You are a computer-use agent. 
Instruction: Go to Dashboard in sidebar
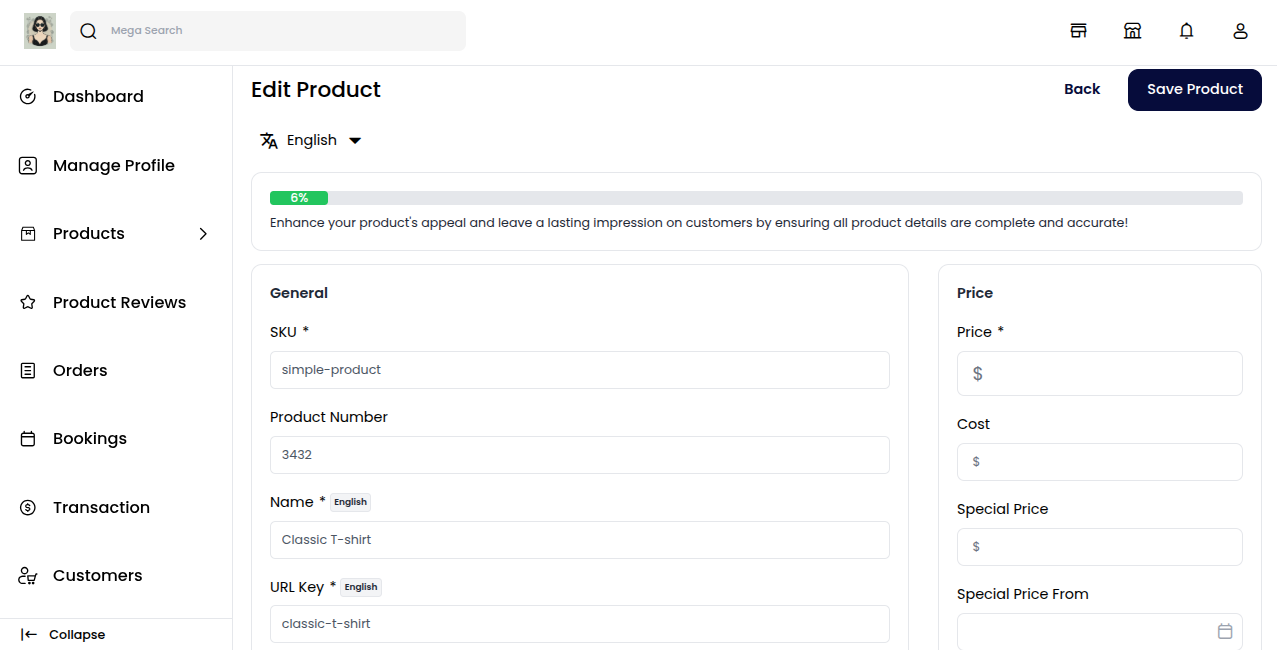point(98,97)
